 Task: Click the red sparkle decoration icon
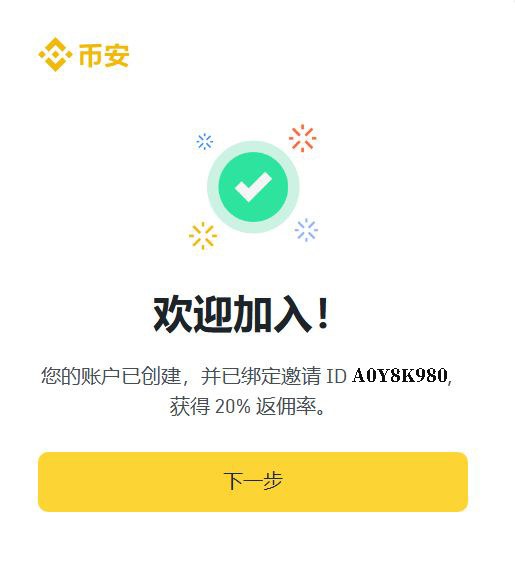pos(302,138)
